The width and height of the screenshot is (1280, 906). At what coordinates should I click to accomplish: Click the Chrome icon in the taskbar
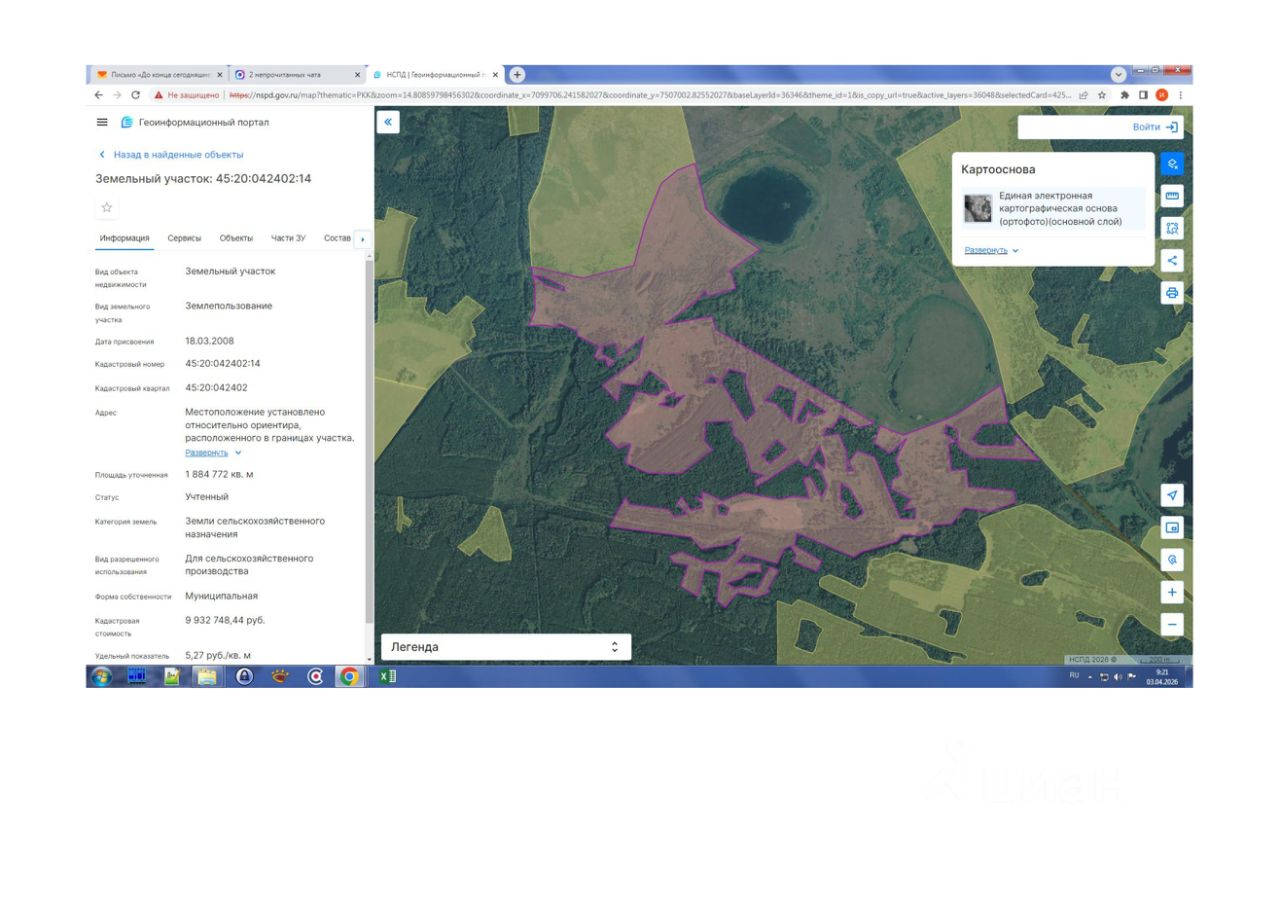(349, 676)
